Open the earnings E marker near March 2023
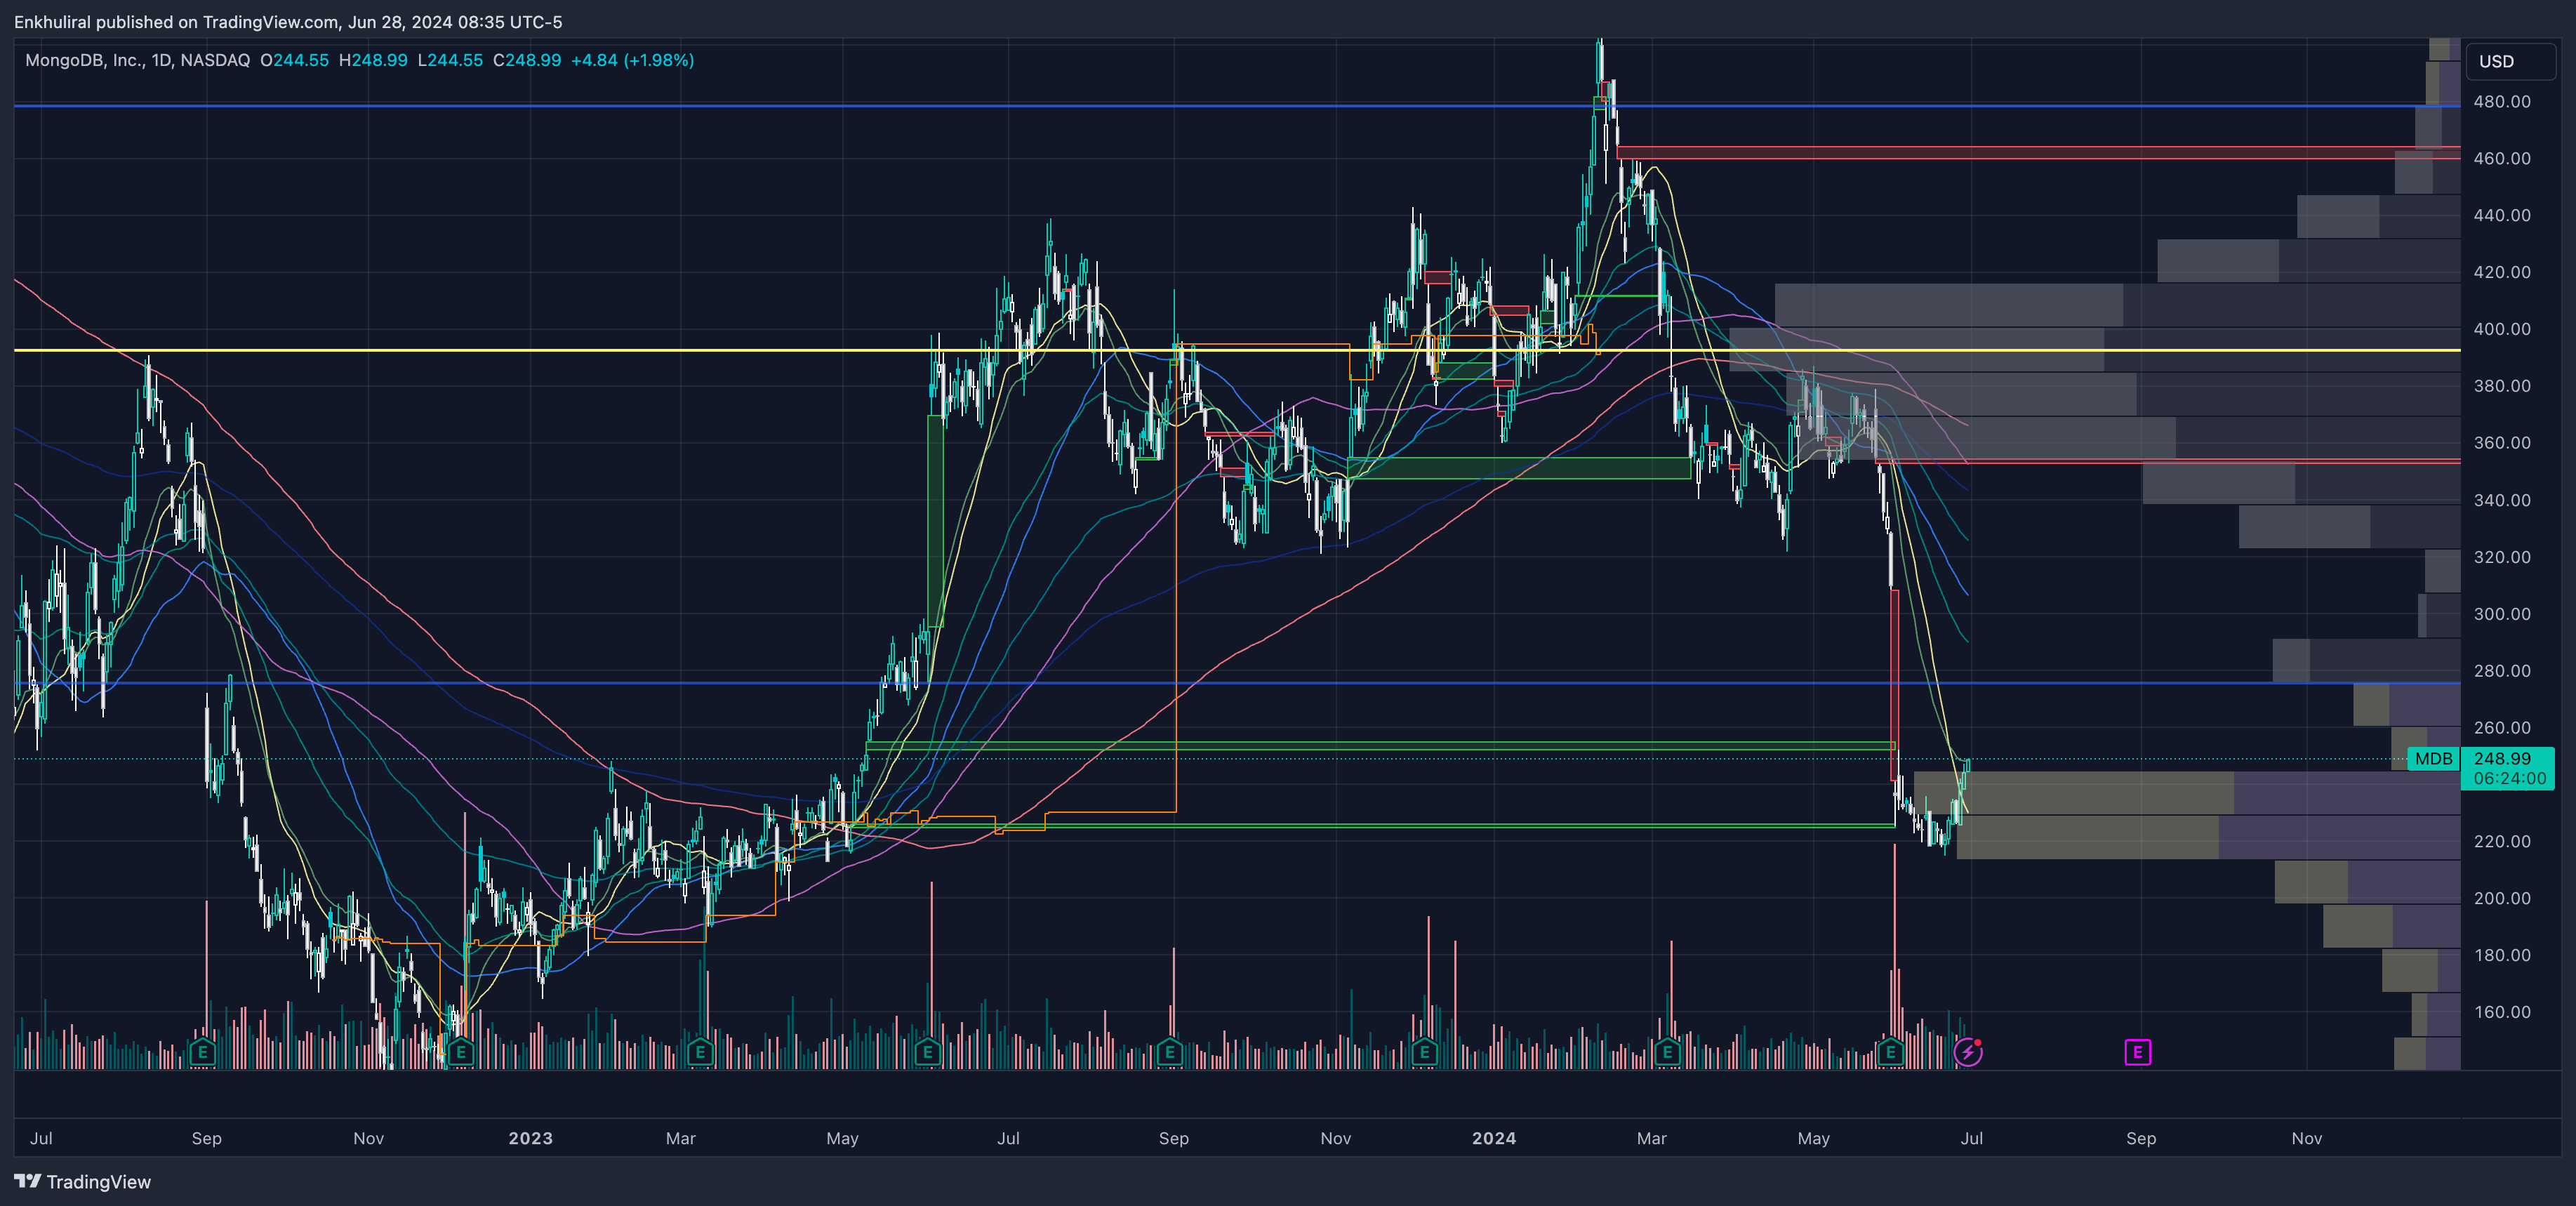2576x1206 pixels. point(700,1052)
